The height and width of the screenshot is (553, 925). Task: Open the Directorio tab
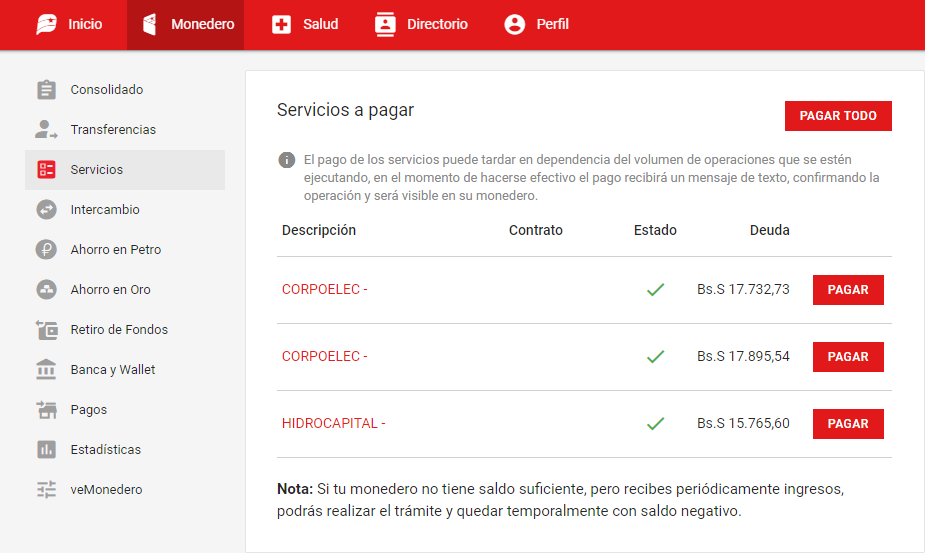click(x=421, y=24)
